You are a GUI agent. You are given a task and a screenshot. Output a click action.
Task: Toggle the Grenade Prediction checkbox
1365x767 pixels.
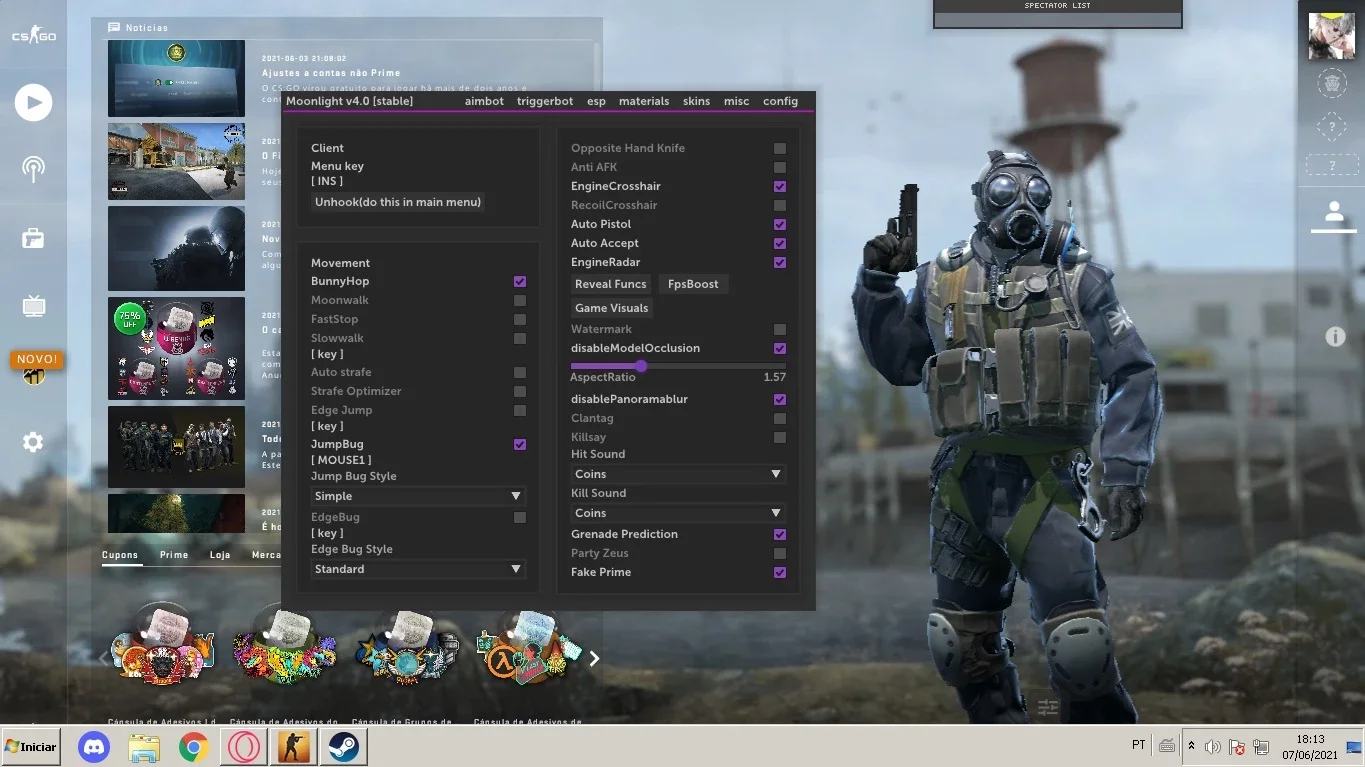(x=780, y=535)
